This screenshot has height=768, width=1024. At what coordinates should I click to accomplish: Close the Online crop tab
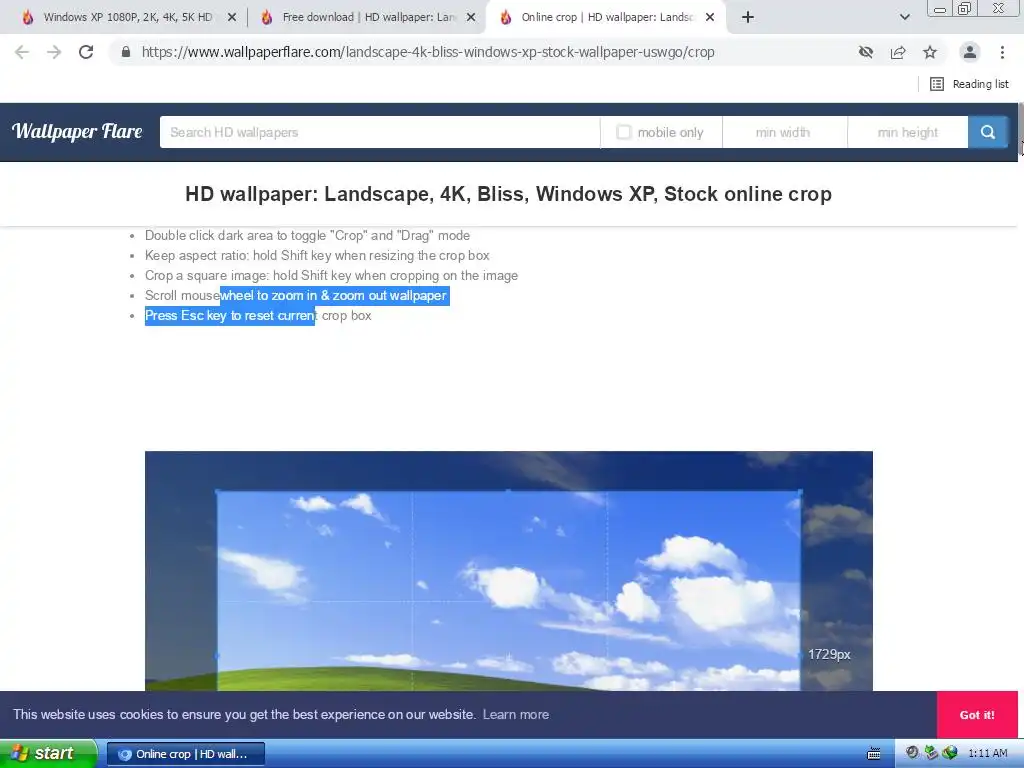(710, 18)
